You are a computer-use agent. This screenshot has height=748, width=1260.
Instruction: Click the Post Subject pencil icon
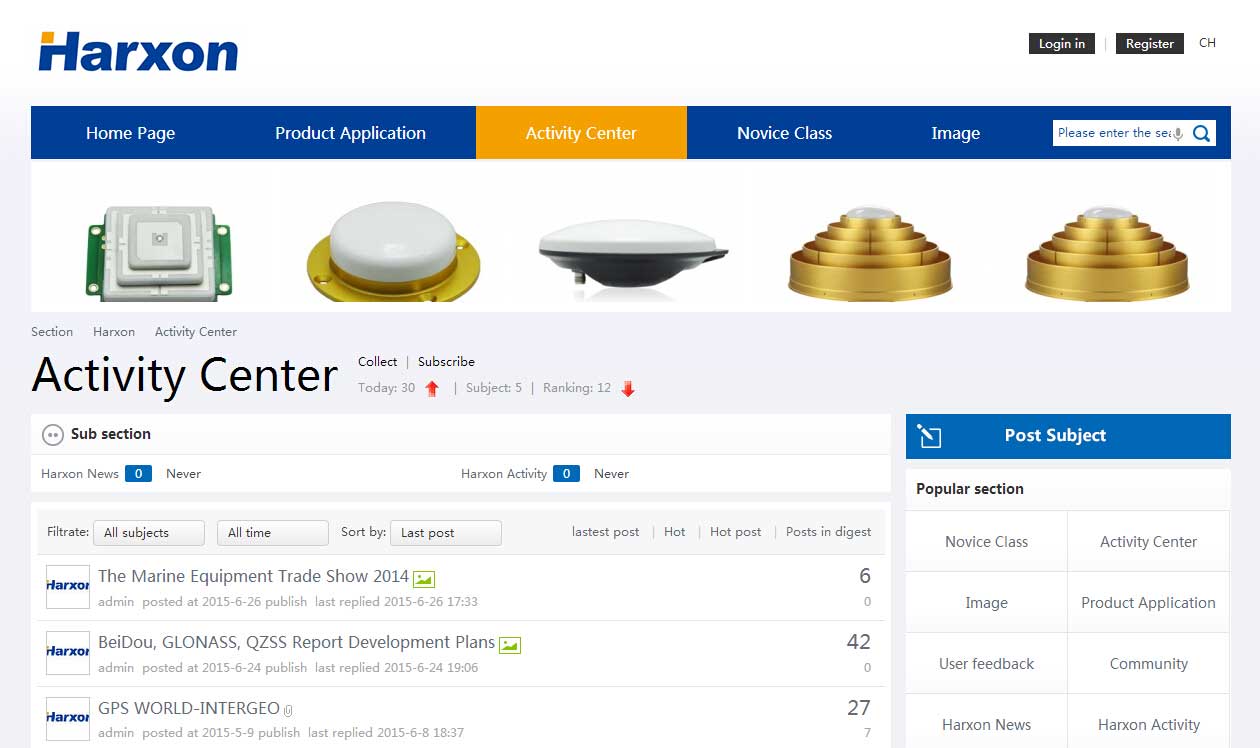pyautogui.click(x=929, y=436)
